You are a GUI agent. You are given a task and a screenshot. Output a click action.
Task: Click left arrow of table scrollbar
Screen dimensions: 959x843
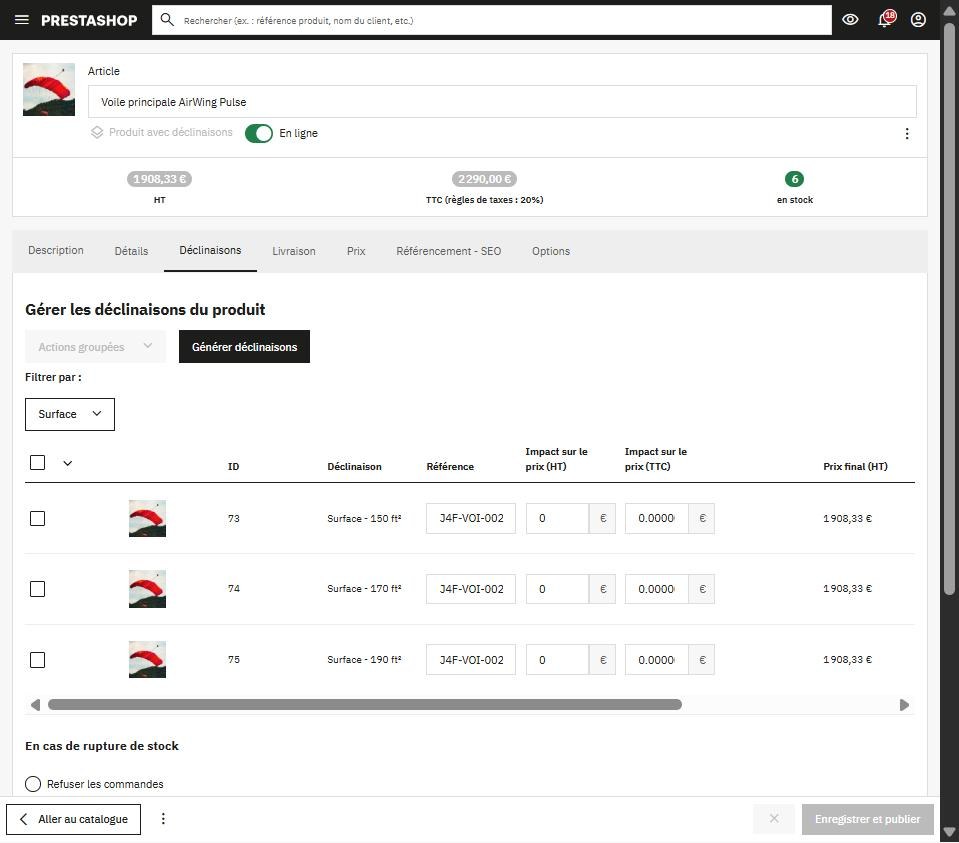coord(35,705)
